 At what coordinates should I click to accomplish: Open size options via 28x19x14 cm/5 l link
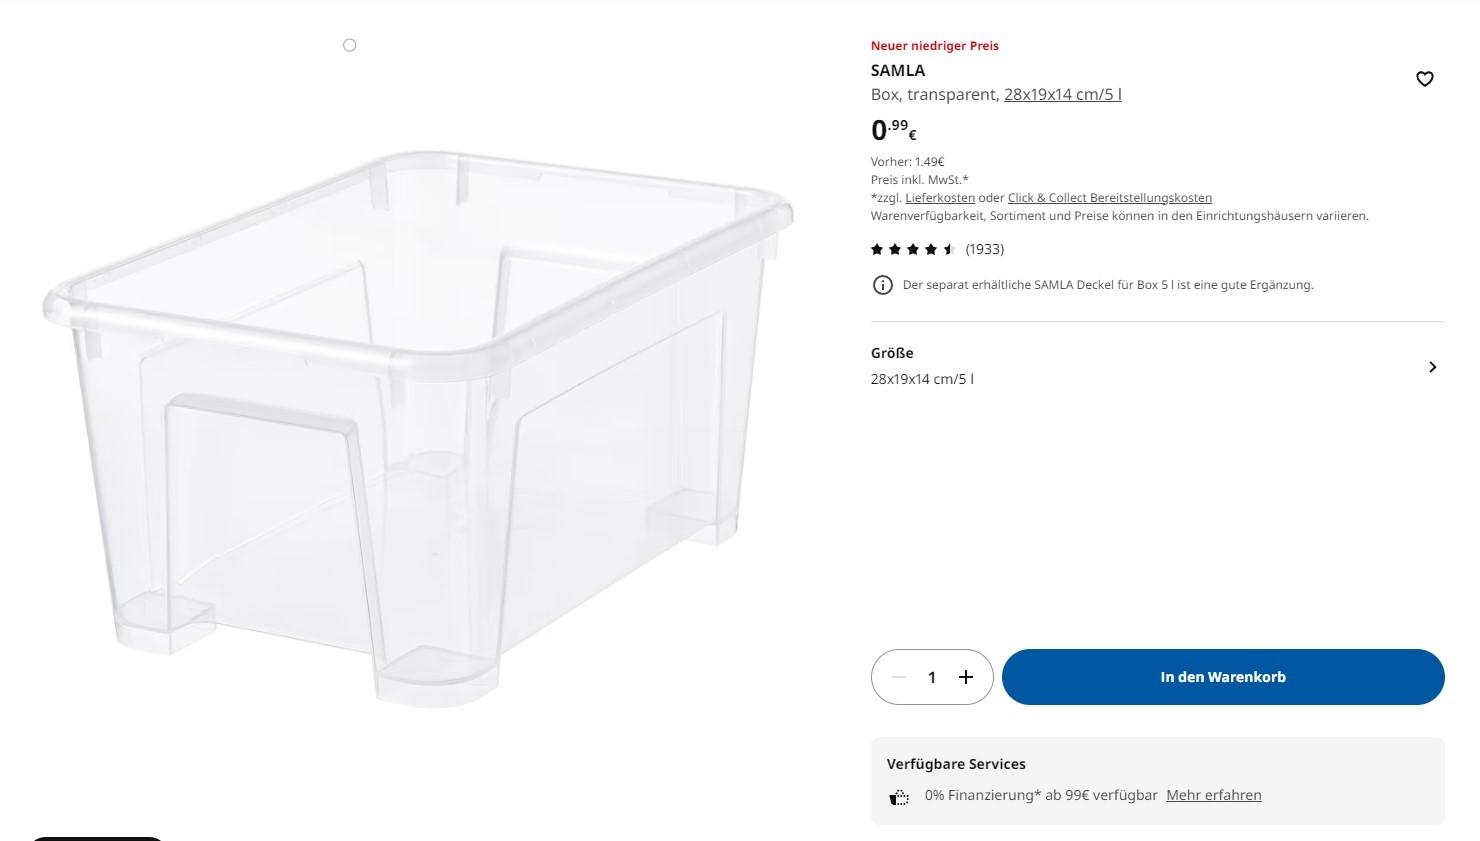pyautogui.click(x=1062, y=94)
